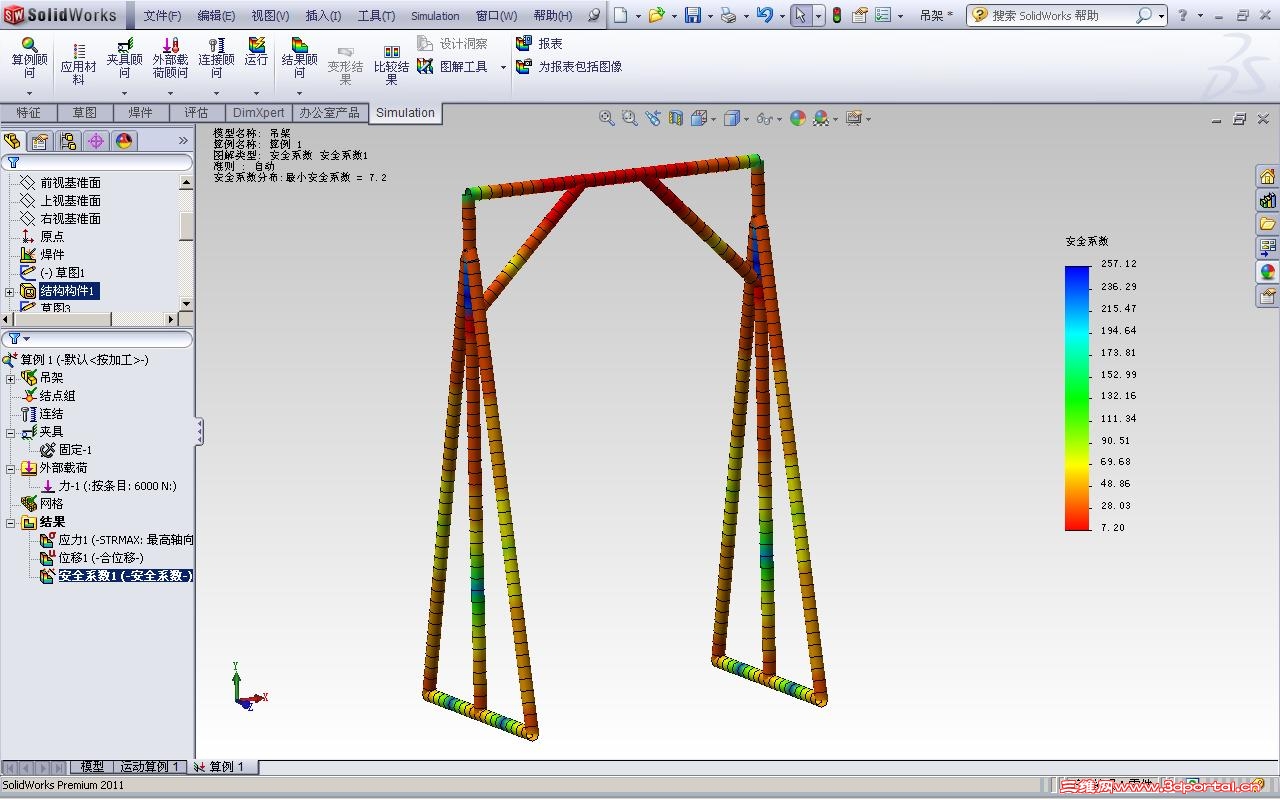Collapse the 结果 results node

(10, 522)
